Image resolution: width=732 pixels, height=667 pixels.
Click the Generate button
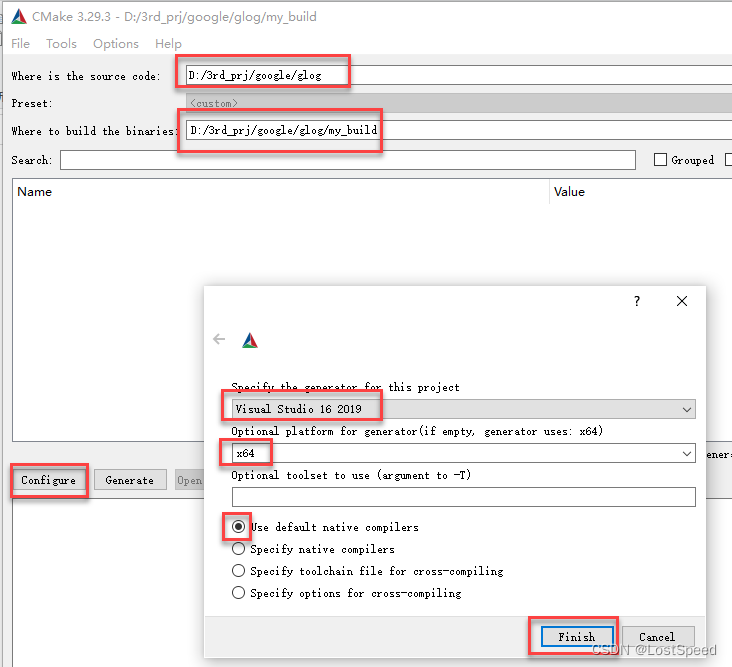click(130, 480)
